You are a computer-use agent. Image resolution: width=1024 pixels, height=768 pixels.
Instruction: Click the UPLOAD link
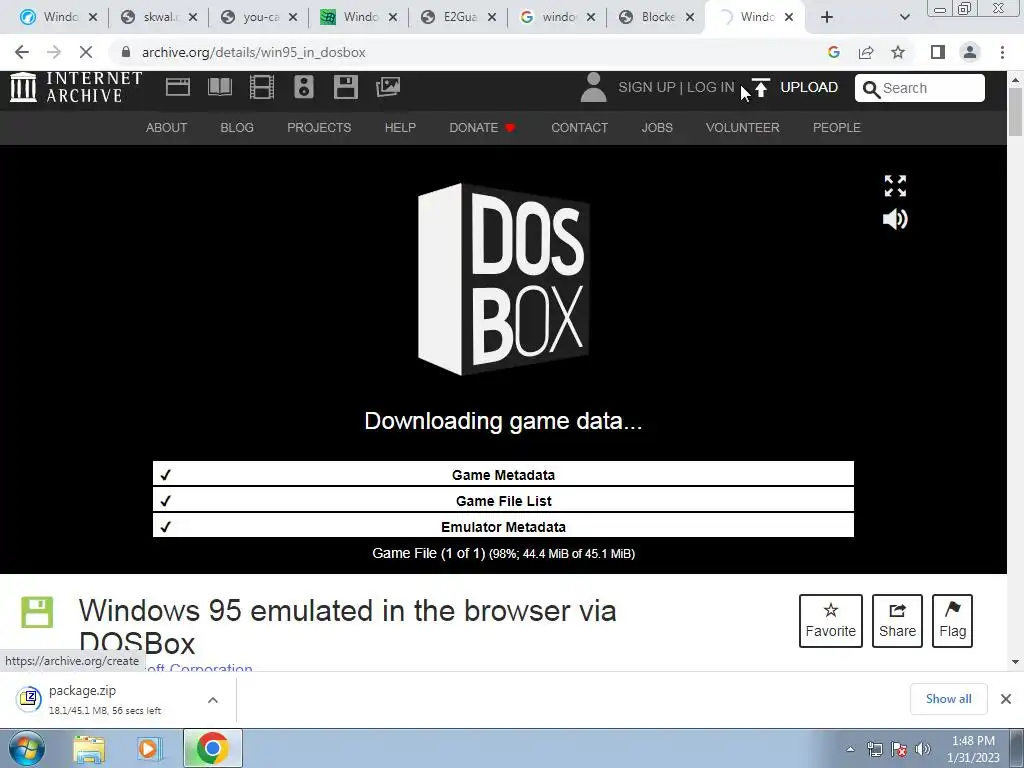pos(808,88)
